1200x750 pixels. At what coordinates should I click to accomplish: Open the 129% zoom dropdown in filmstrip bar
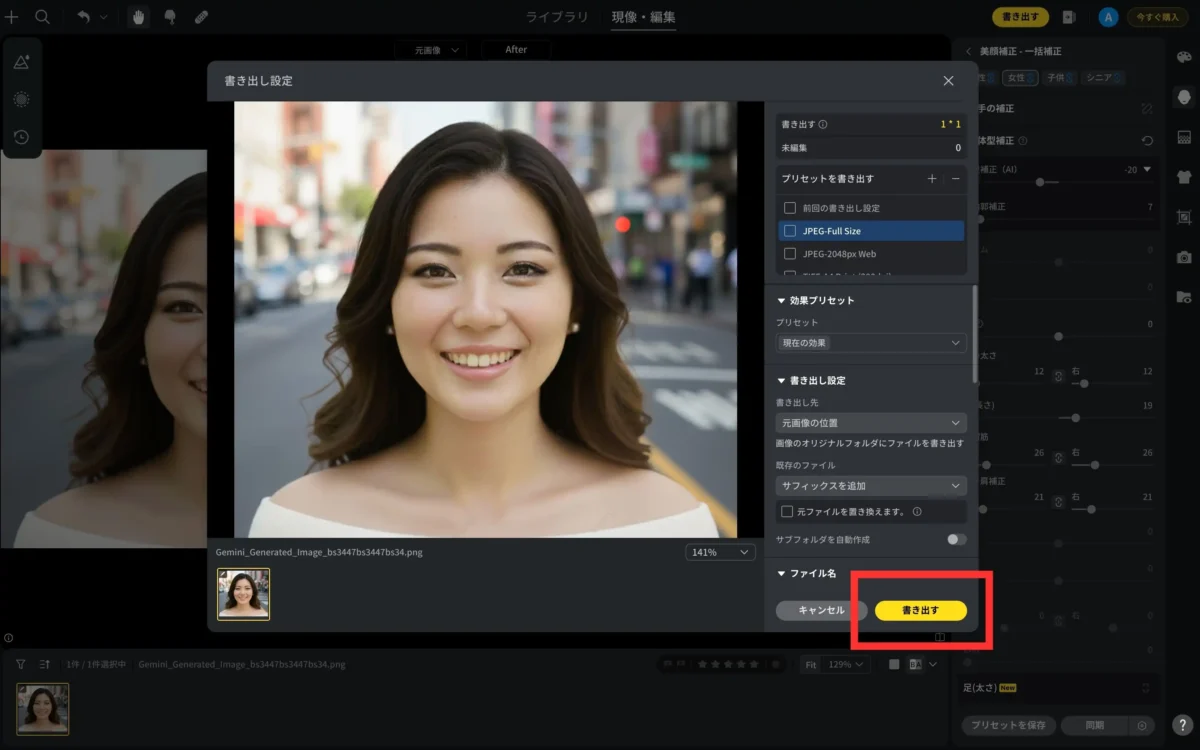point(847,664)
